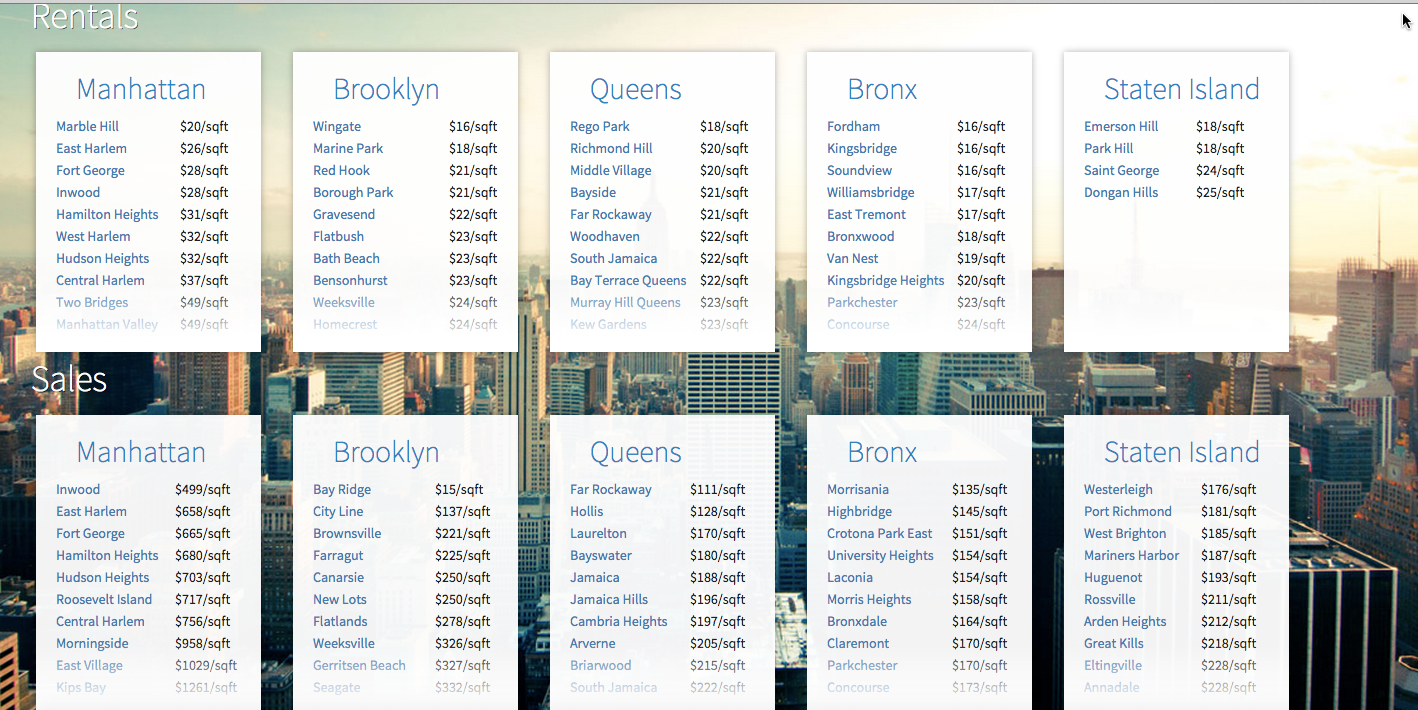Select the City Line link
This screenshot has width=1418, height=710.
338,511
